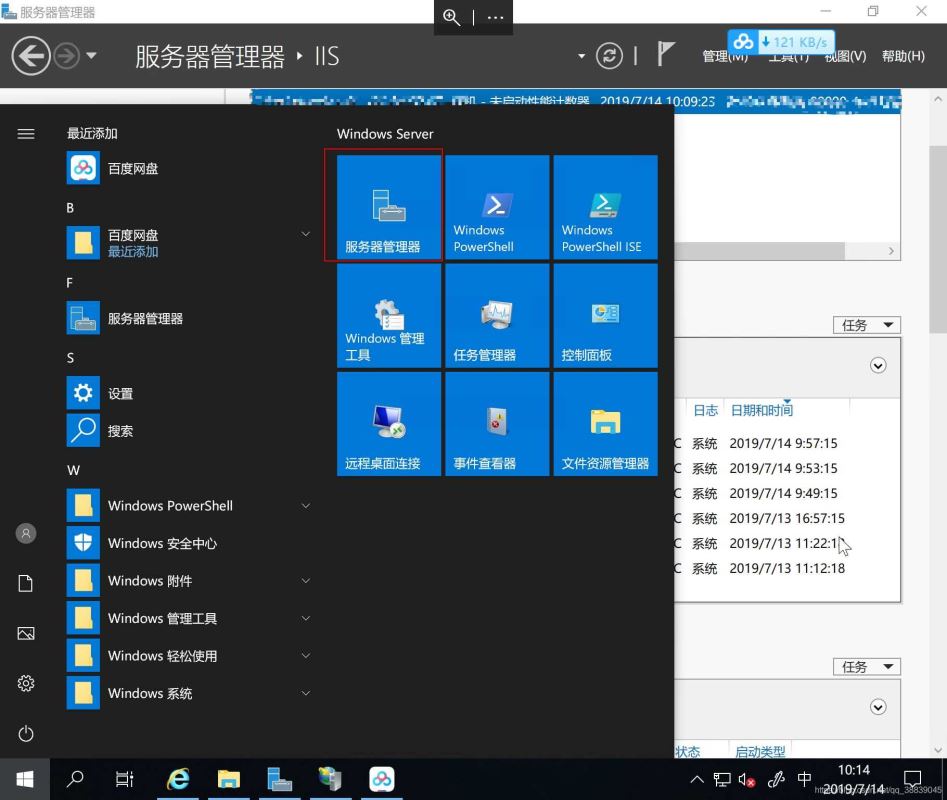Image resolution: width=947 pixels, height=800 pixels.
Task: Open the 帮助(H) menu
Action: click(903, 56)
